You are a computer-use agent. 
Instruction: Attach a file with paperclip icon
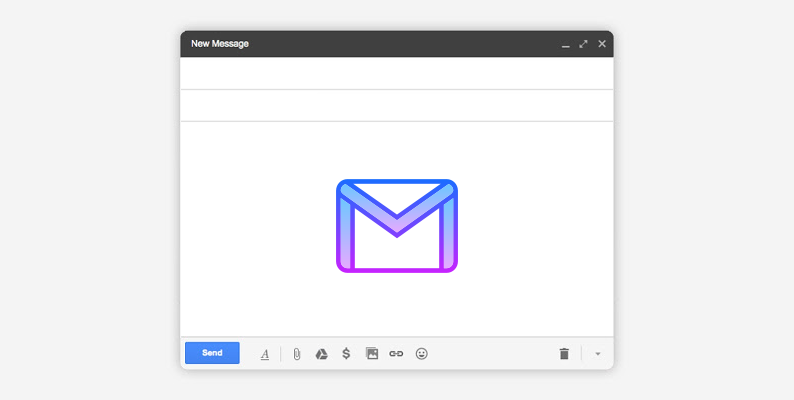[x=297, y=354]
